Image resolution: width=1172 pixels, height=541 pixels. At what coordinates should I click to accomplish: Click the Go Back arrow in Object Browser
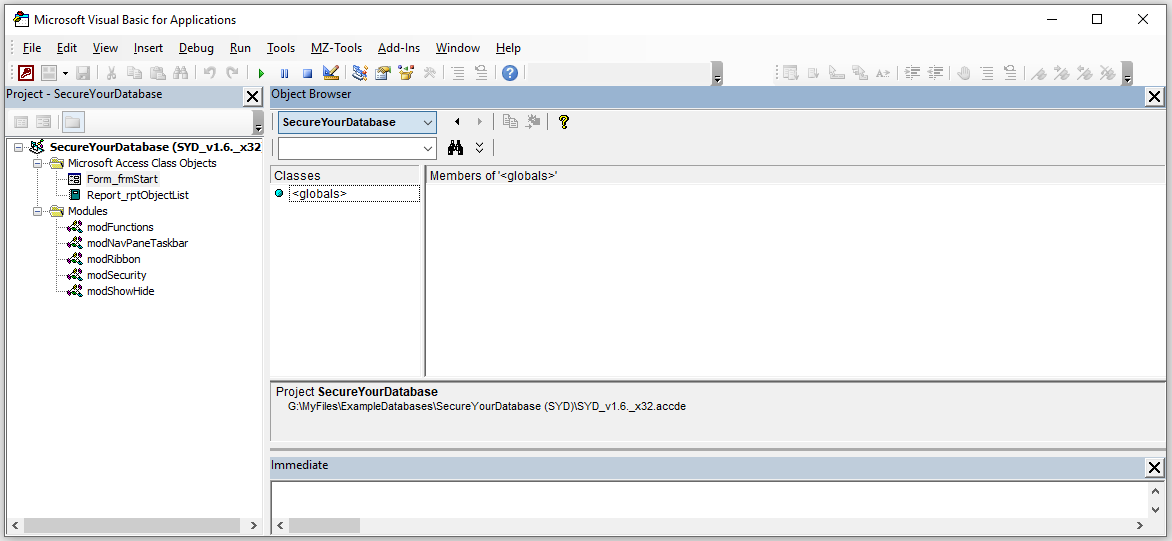click(457, 122)
